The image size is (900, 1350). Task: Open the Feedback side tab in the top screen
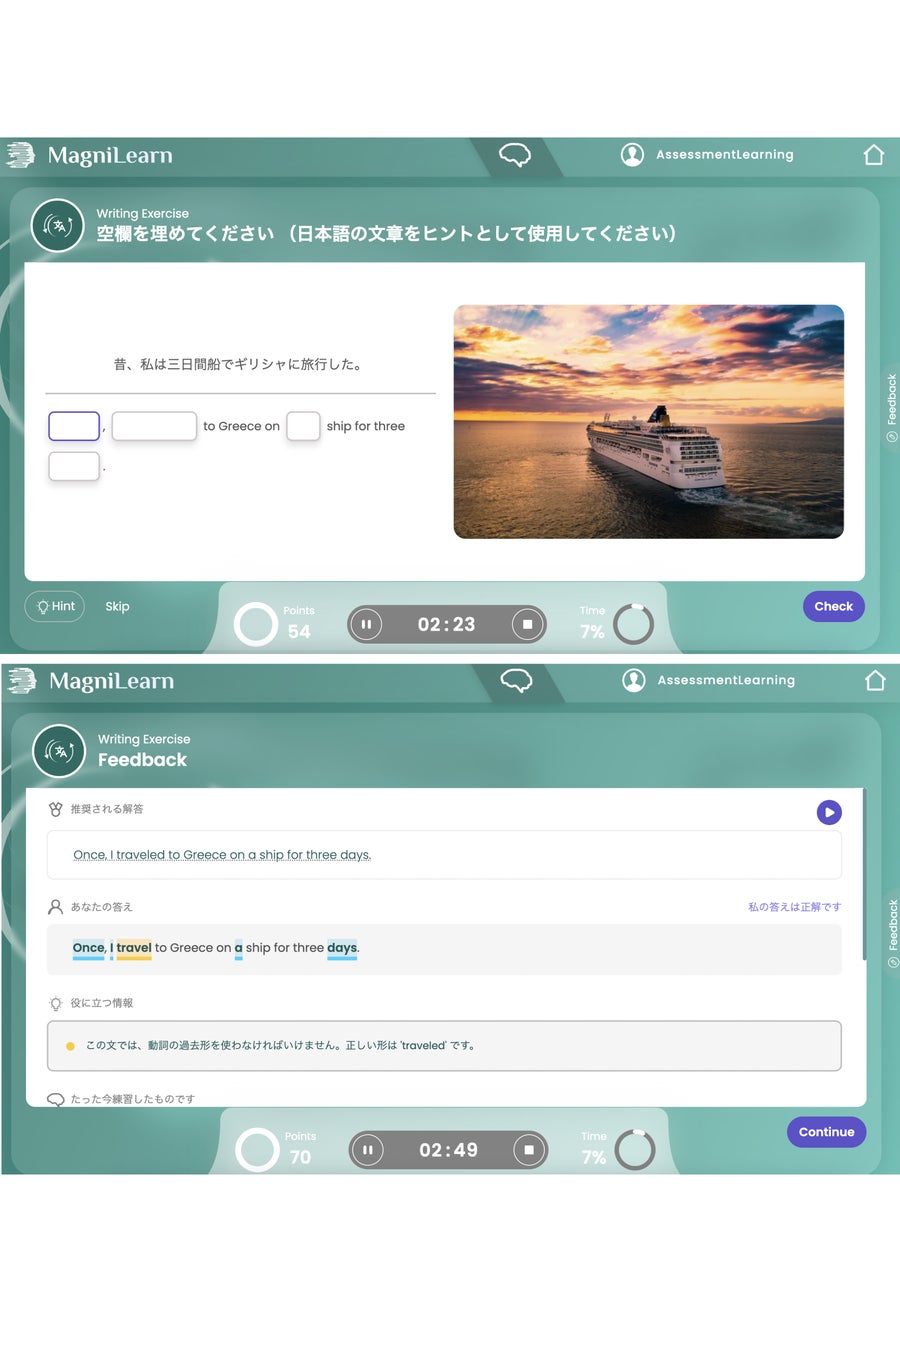point(891,407)
